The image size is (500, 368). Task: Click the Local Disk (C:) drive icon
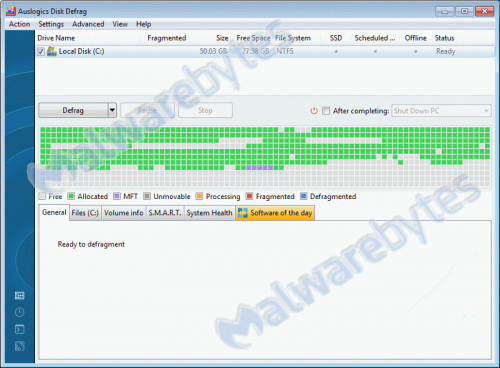click(52, 51)
